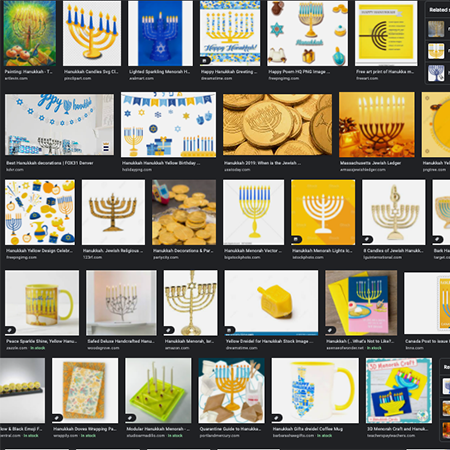Click 'zazzle.com' source text
450x450 pixels.
pos(16,348)
